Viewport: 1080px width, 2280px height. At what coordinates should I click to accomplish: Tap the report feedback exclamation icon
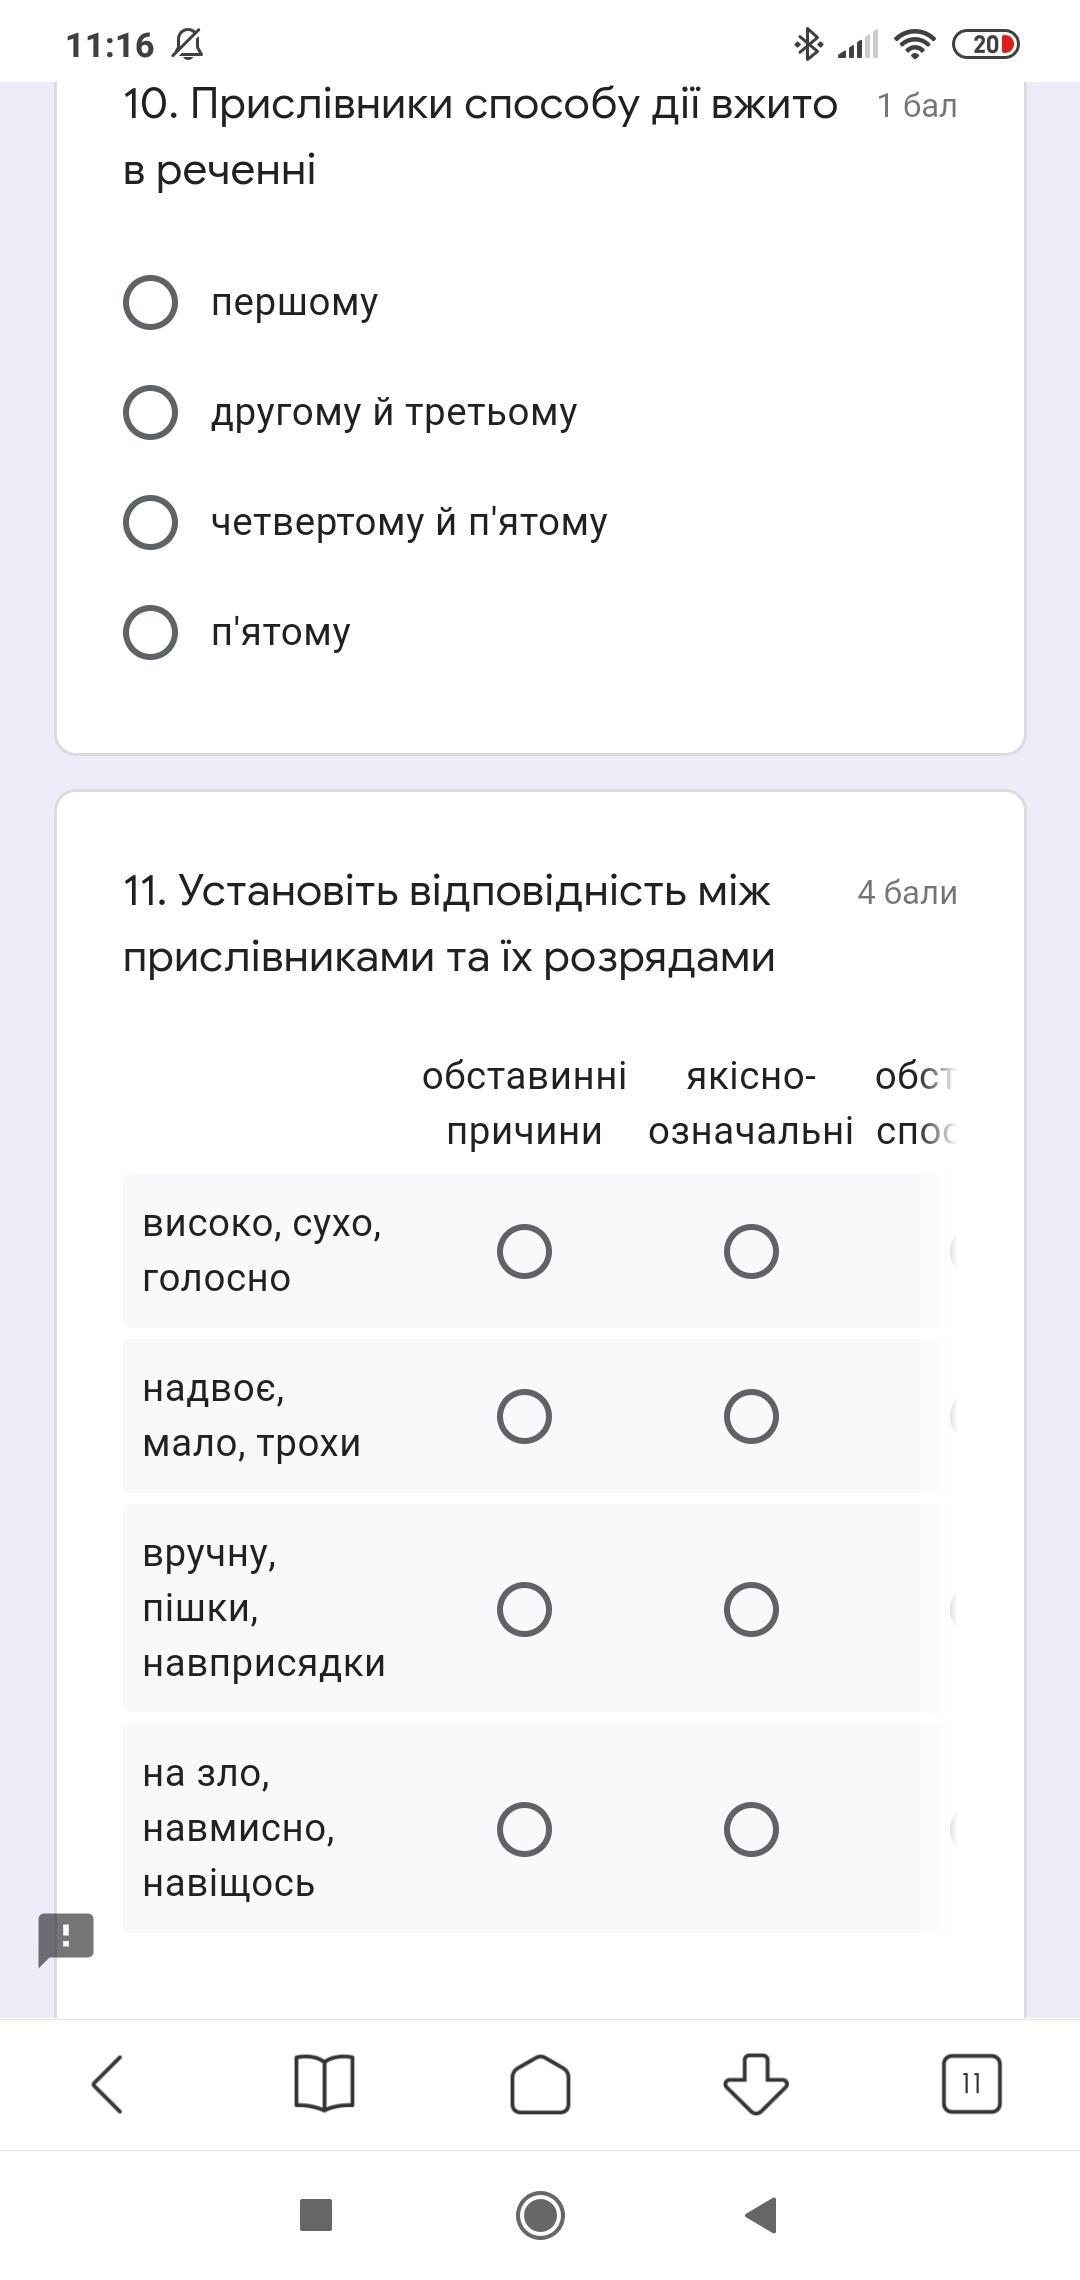pos(66,1938)
